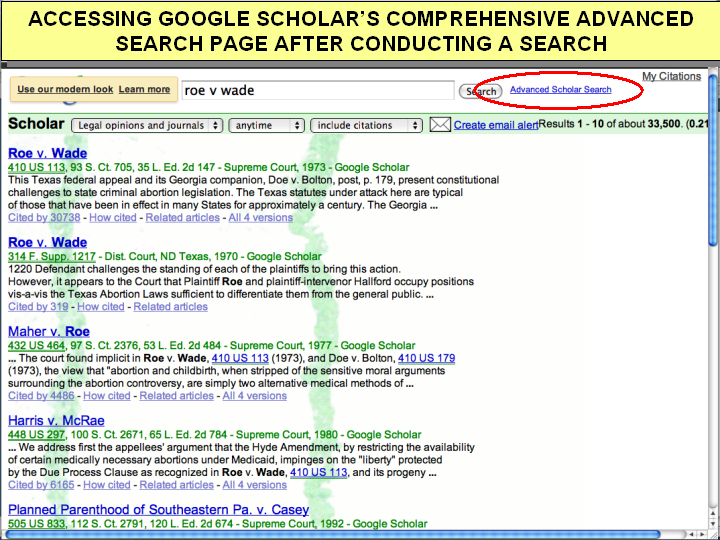The image size is (720, 540).
Task: Click 410 US 113 link in Maher v. Roe snippet
Action: point(240,358)
